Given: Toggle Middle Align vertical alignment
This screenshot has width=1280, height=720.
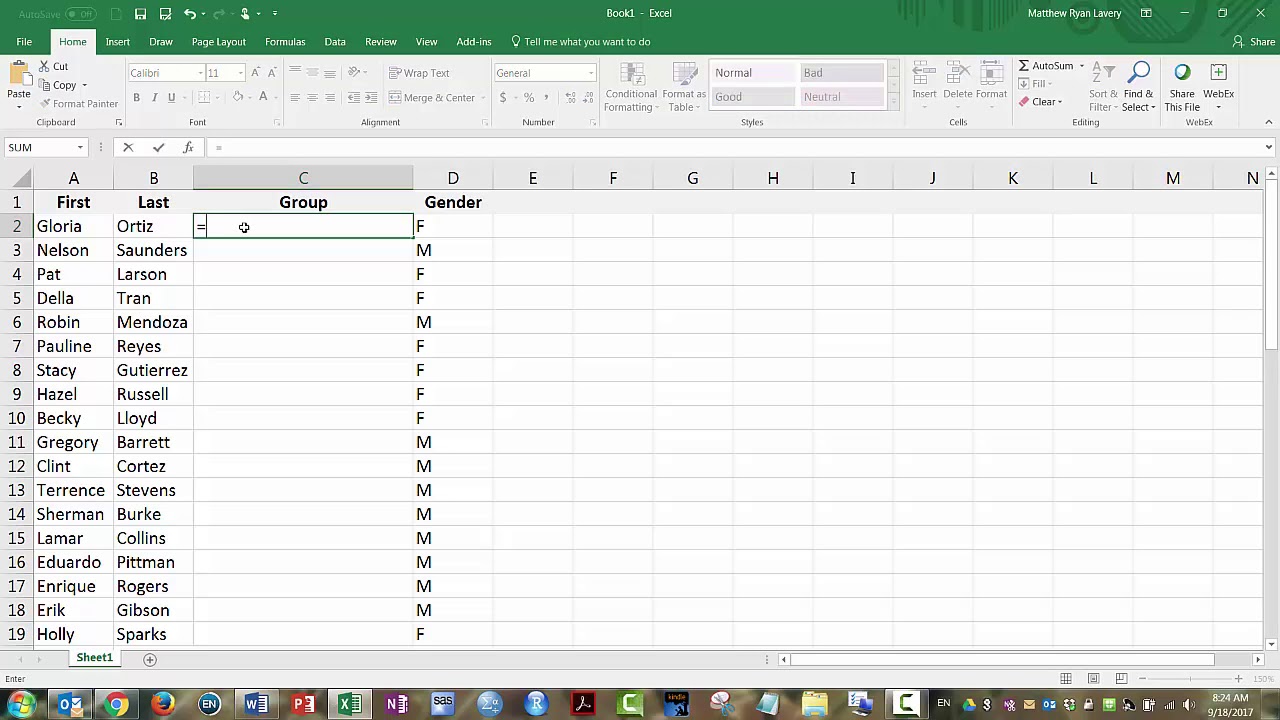Looking at the screenshot, I should pyautogui.click(x=312, y=73).
